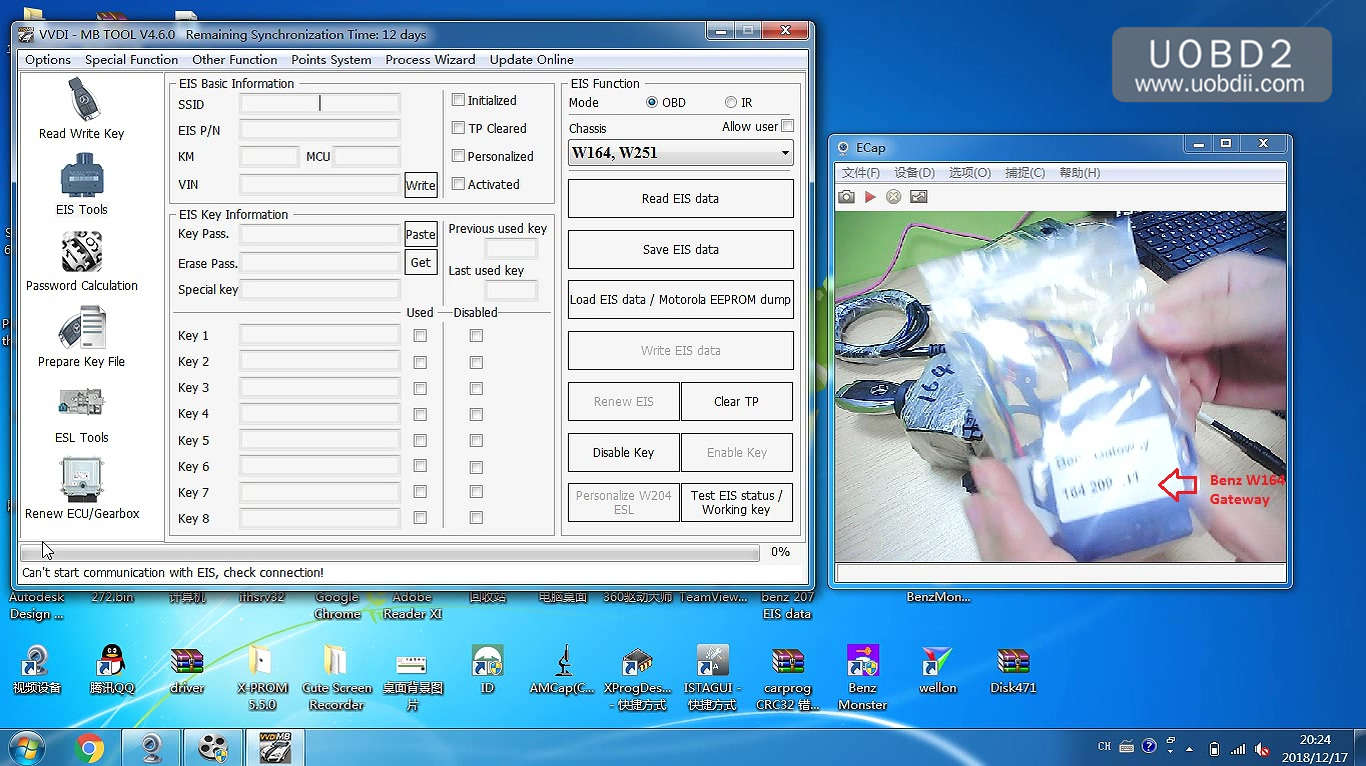Select the IR mode radio button
The image size is (1366, 766).
[x=731, y=102]
